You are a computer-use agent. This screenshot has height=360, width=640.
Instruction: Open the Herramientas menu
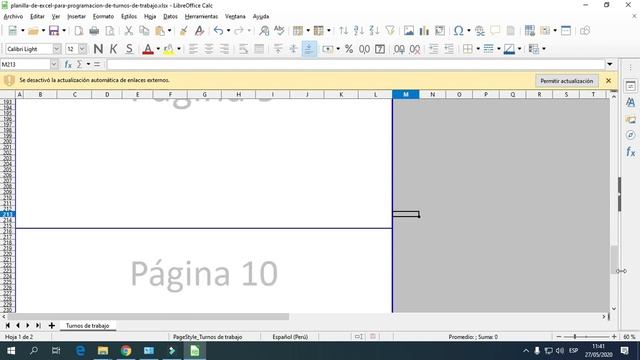click(x=201, y=16)
